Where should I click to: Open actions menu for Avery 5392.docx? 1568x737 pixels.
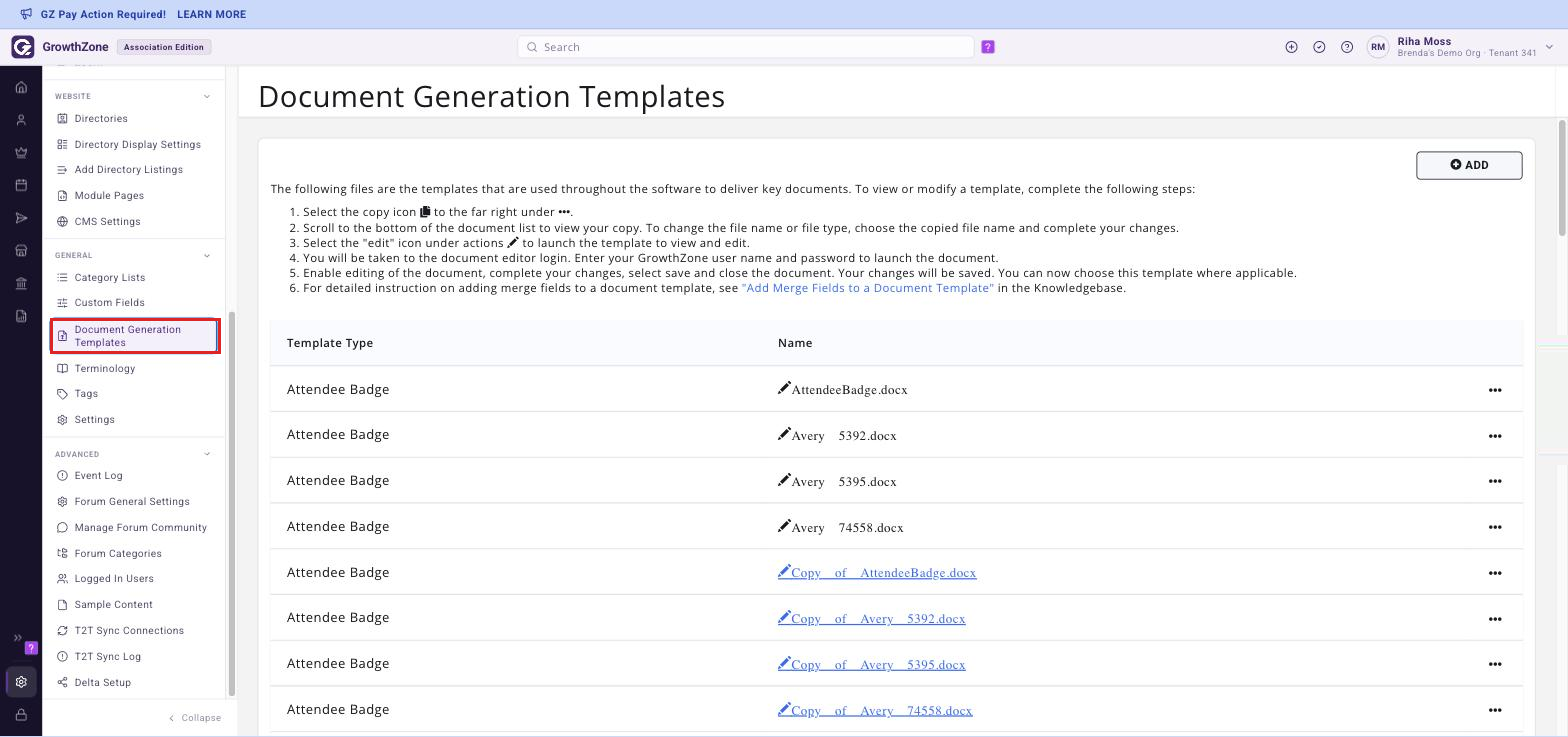point(1495,436)
